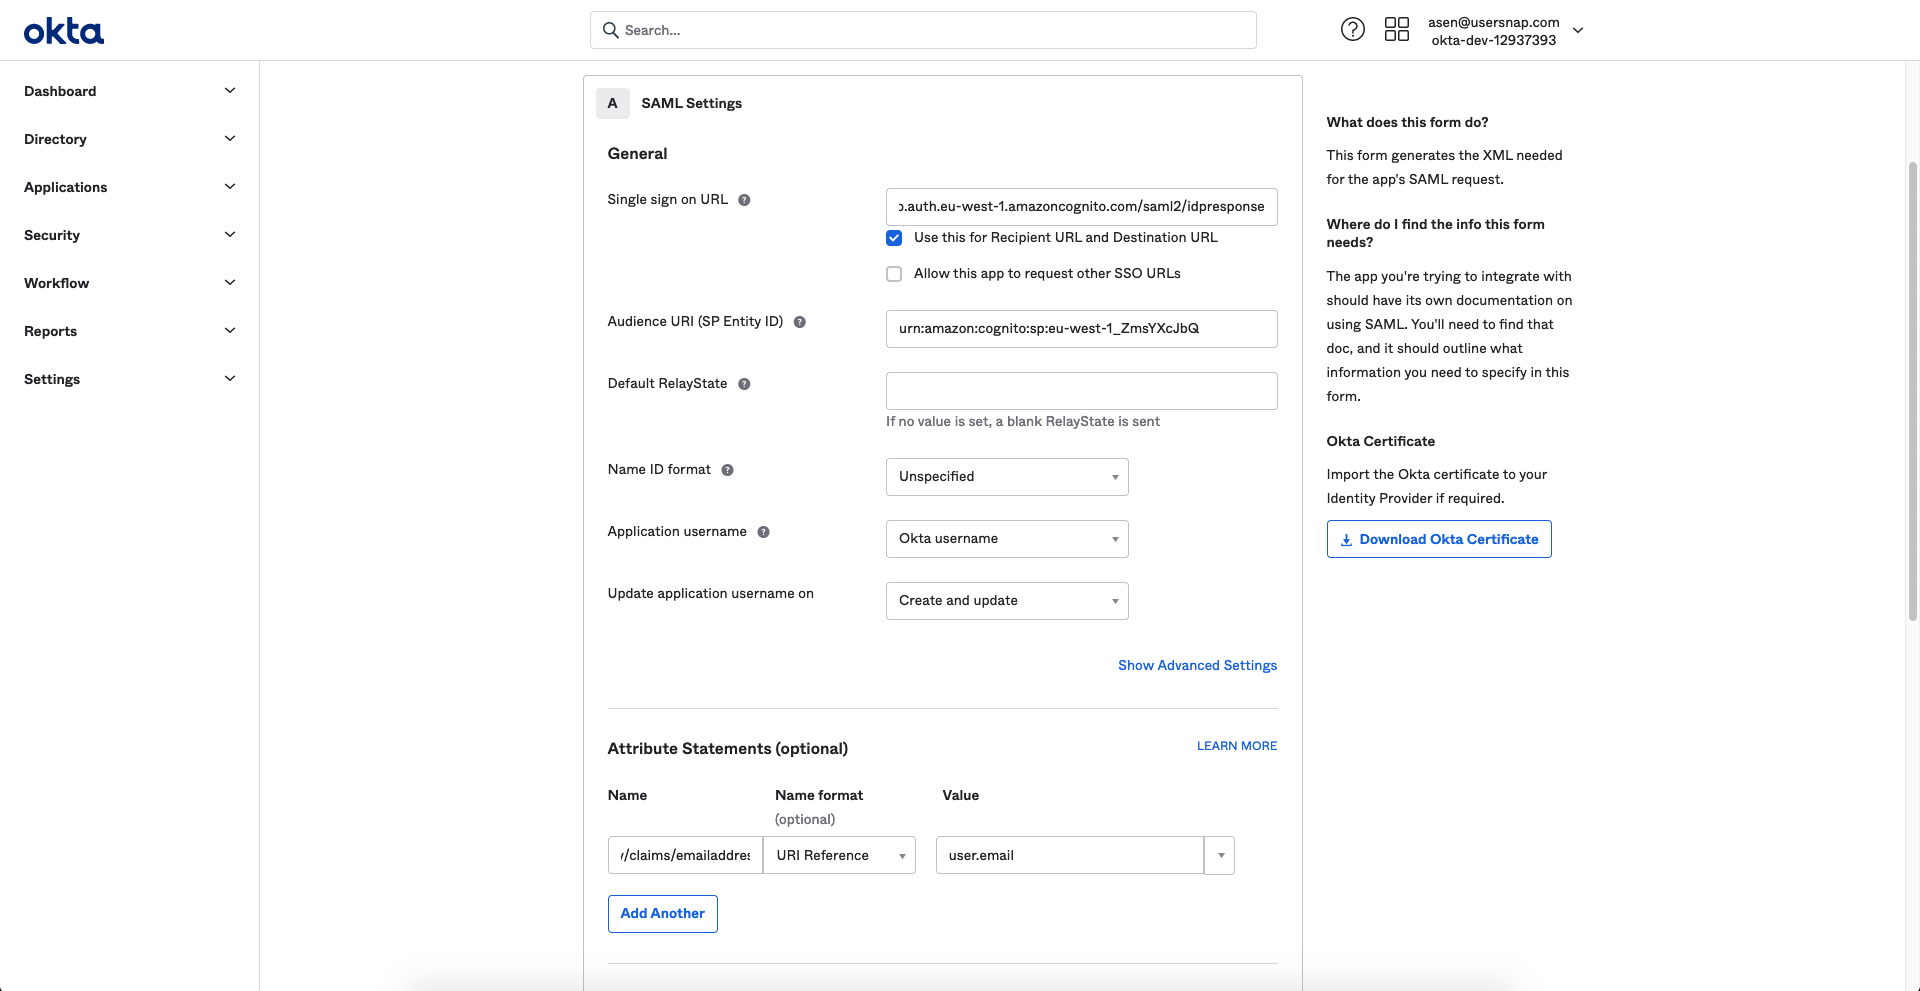
Task: Open the apps grid icon in header
Action: click(x=1396, y=30)
